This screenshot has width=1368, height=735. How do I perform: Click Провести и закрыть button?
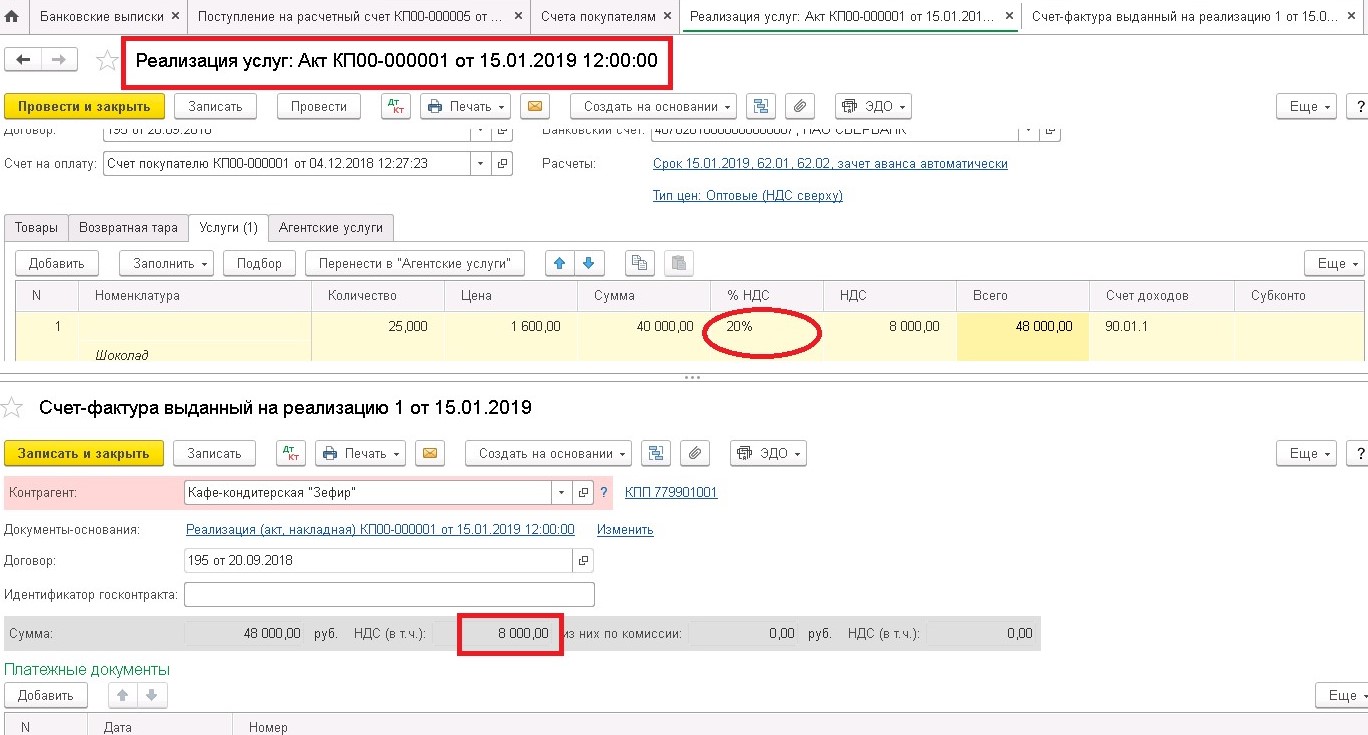point(84,107)
